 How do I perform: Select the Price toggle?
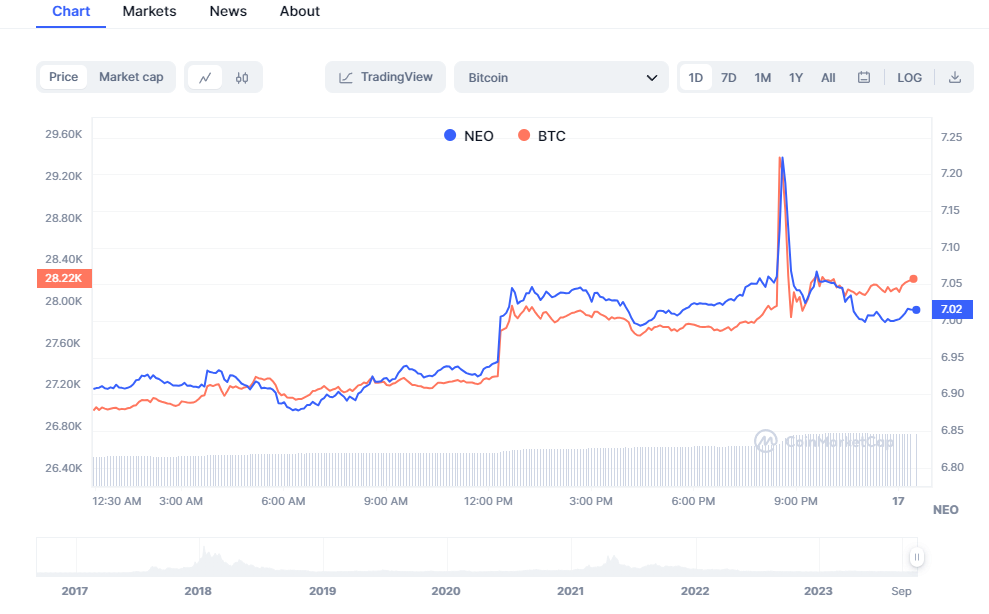63,77
